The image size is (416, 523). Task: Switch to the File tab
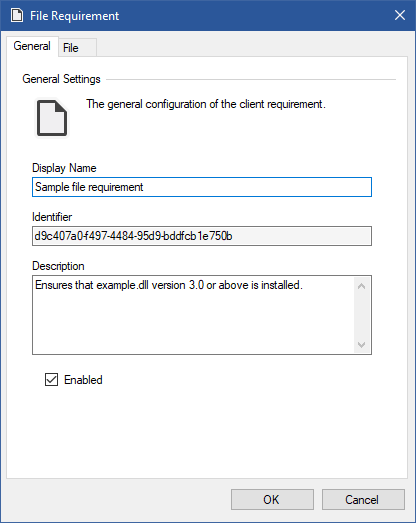click(77, 48)
